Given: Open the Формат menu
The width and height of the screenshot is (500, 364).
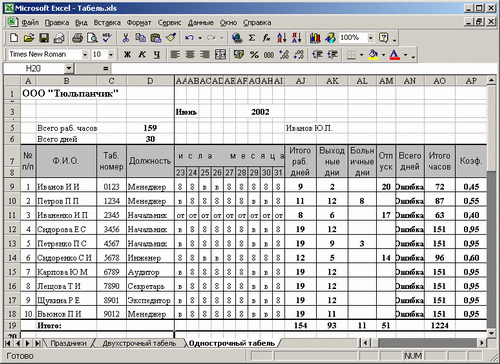Looking at the screenshot, I should click(x=139, y=23).
